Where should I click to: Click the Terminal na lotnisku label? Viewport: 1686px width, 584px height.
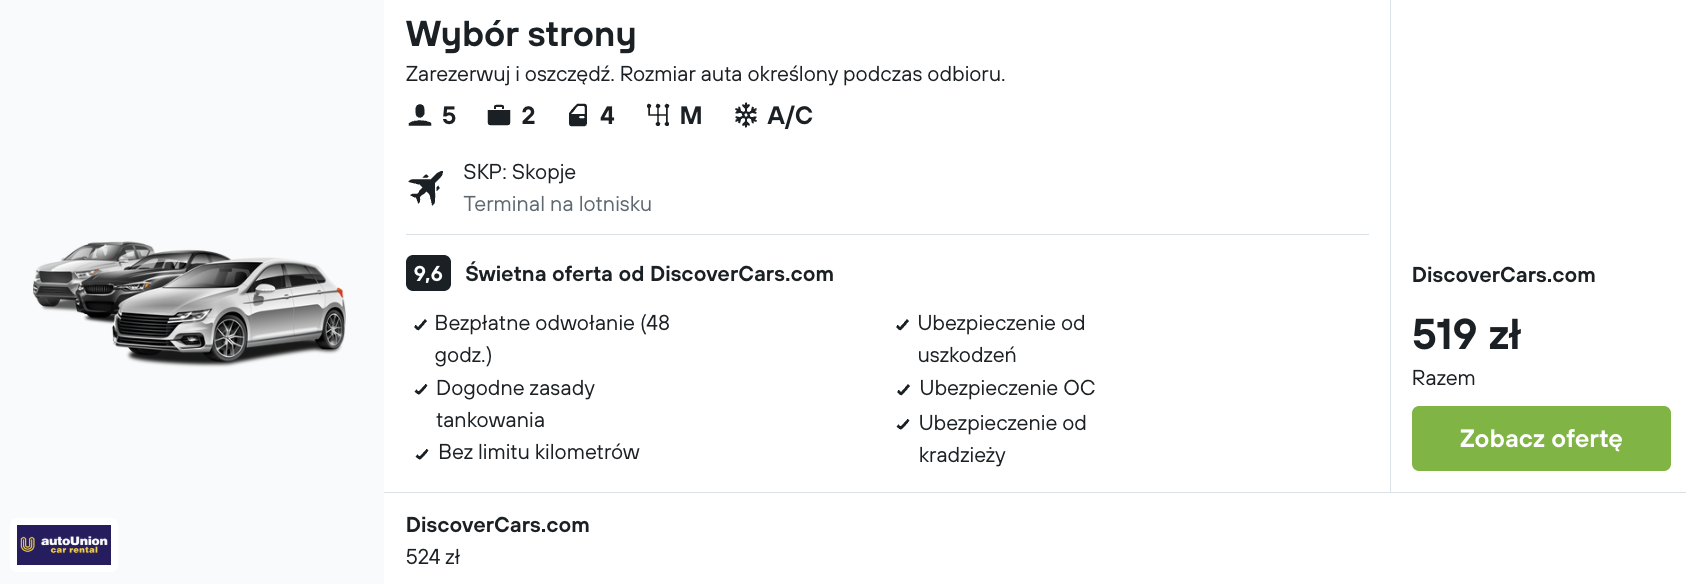click(x=557, y=204)
